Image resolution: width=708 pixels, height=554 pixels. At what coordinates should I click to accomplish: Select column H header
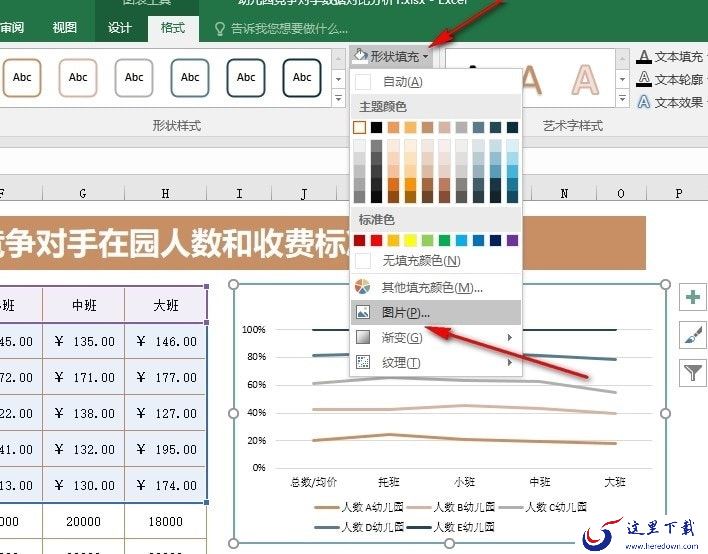(x=165, y=194)
